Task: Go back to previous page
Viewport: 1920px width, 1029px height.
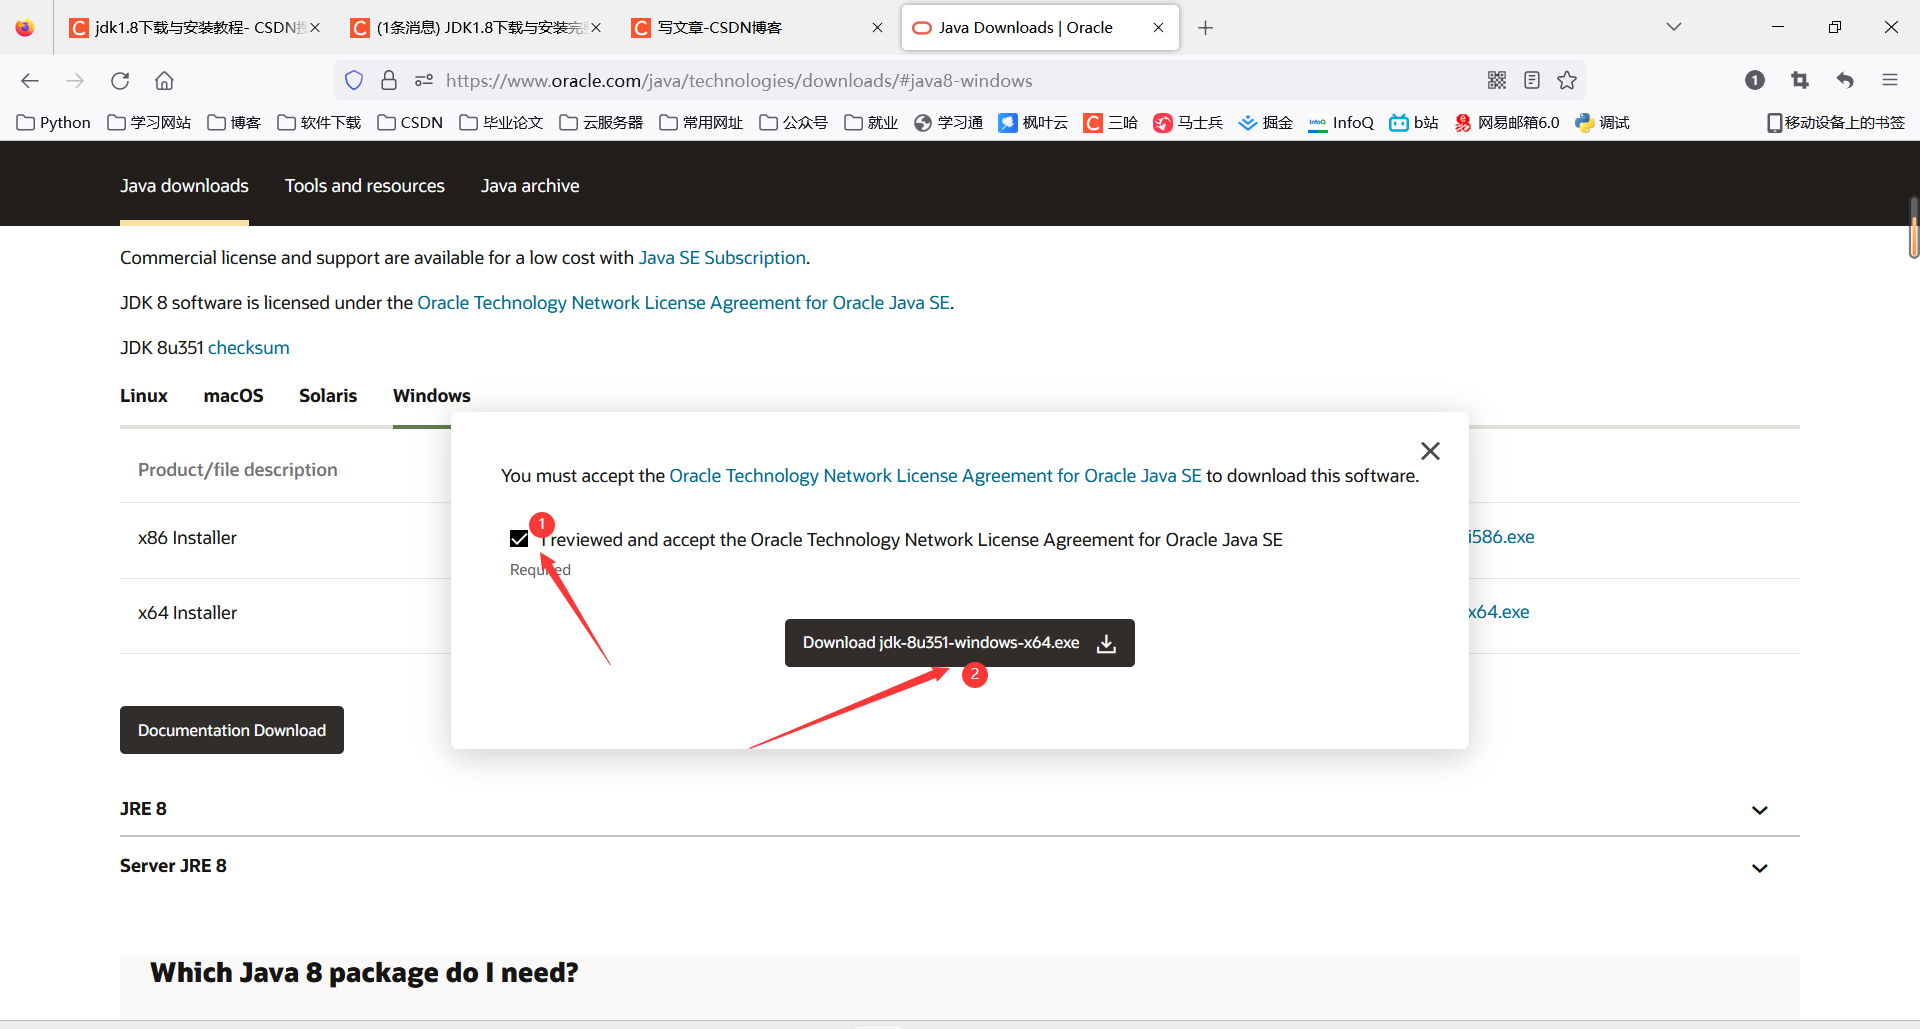Action: tap(30, 81)
